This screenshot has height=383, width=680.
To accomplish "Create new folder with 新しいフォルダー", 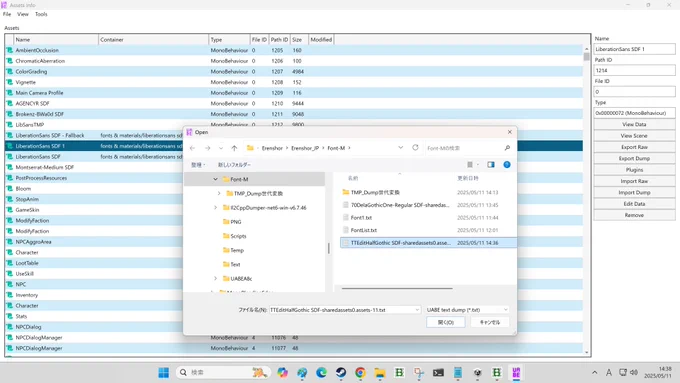I will click(234, 165).
